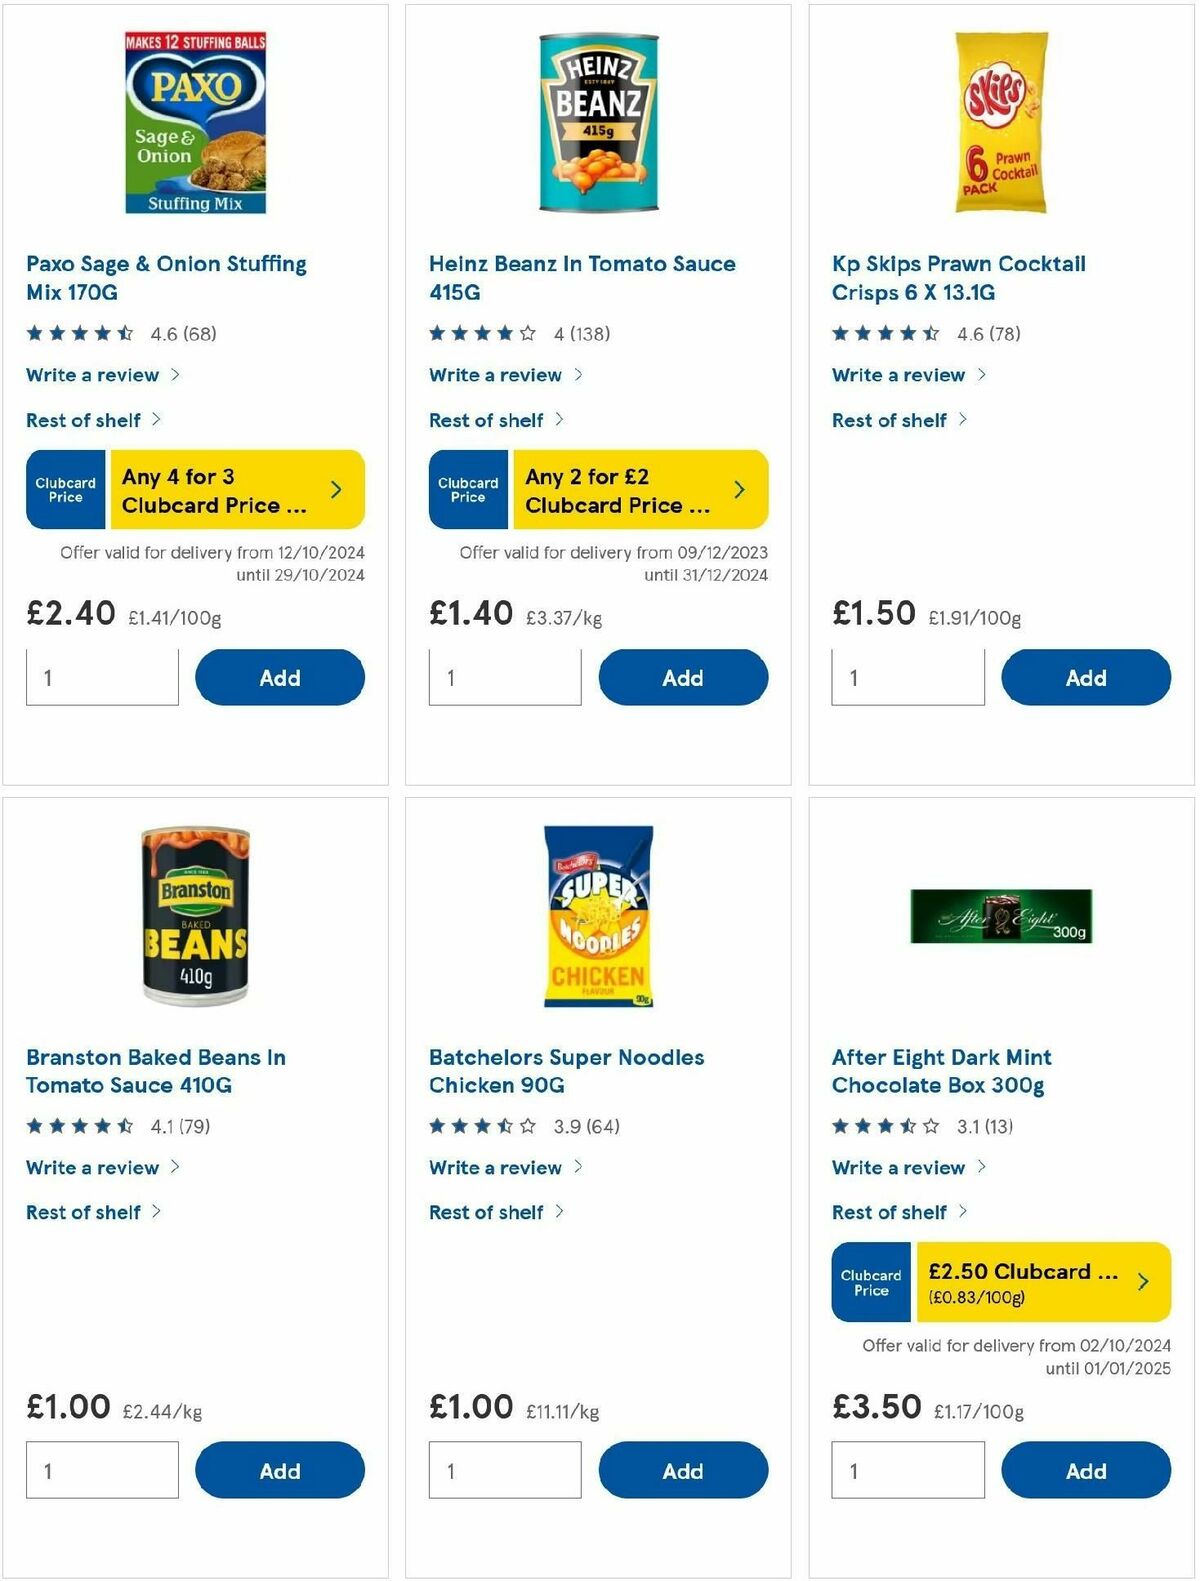
Task: Click the arrow on the £2.50 Clubcard banner
Action: click(x=1143, y=1283)
